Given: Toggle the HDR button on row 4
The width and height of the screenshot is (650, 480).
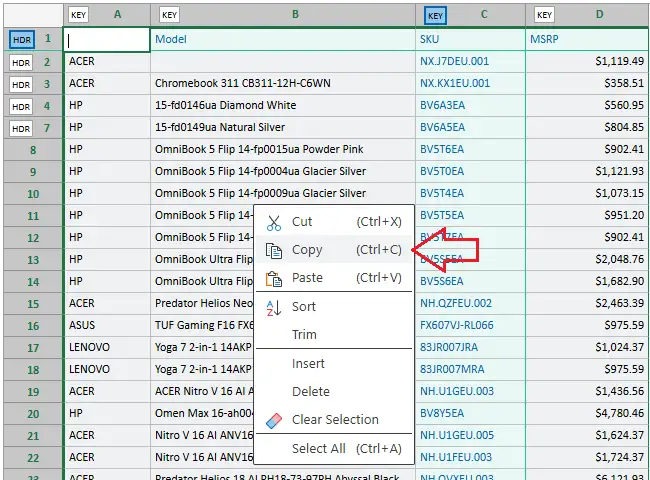Looking at the screenshot, I should (21, 107).
